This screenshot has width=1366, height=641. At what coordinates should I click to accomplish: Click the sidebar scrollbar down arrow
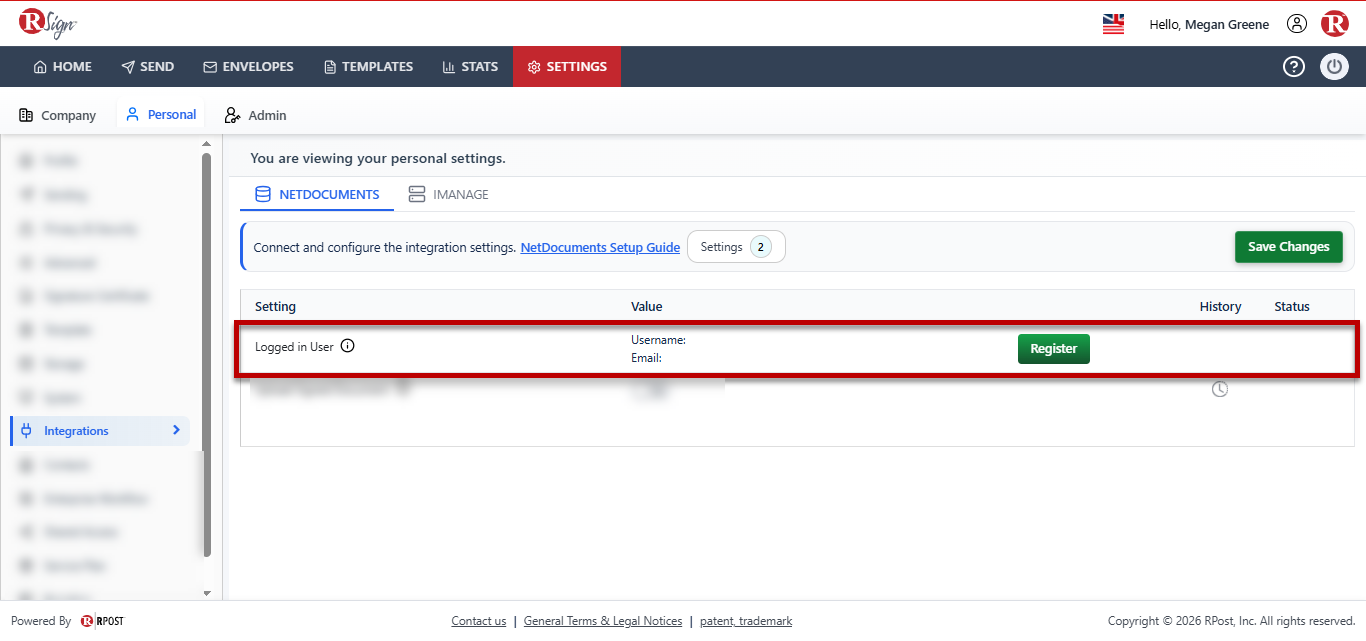click(207, 593)
